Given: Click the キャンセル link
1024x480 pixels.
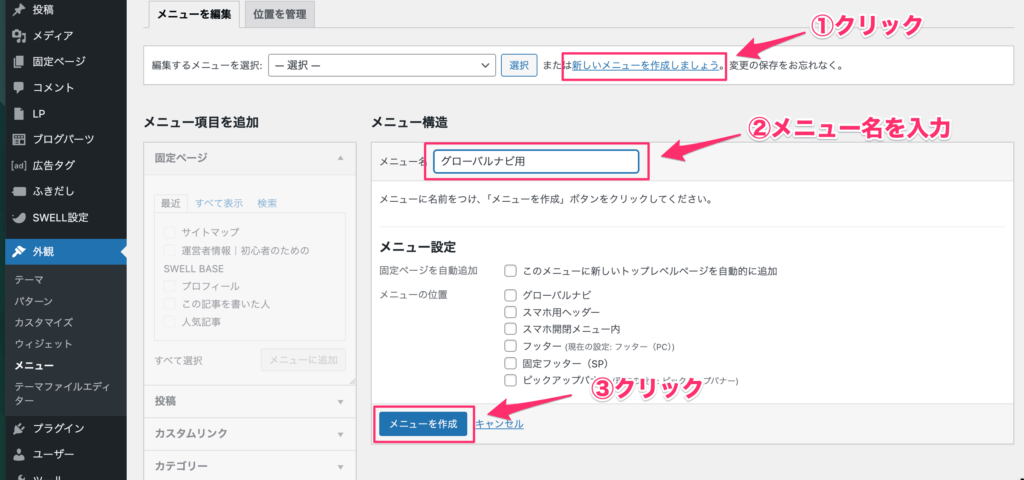Looking at the screenshot, I should click(499, 424).
